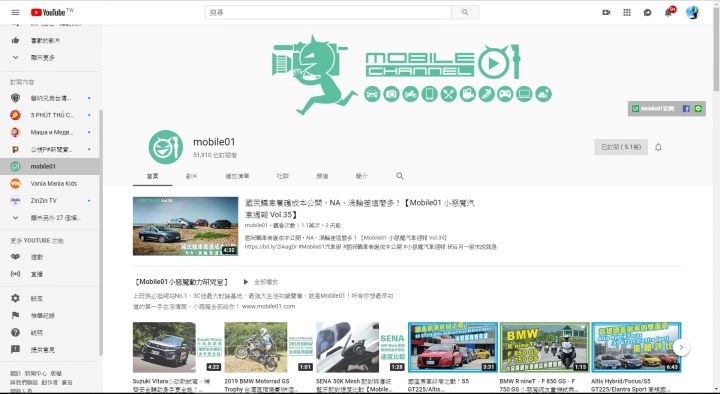720x394 pixels.
Task: Open Маша и Медв... subscription
Action: (50, 132)
